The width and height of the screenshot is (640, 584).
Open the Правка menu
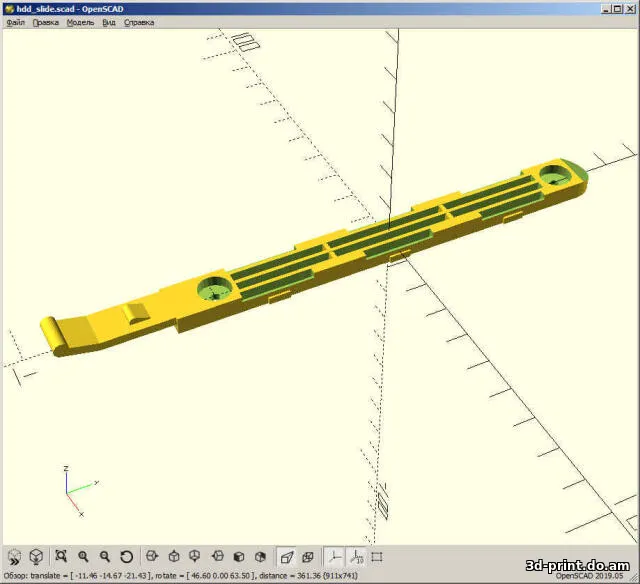coord(46,22)
